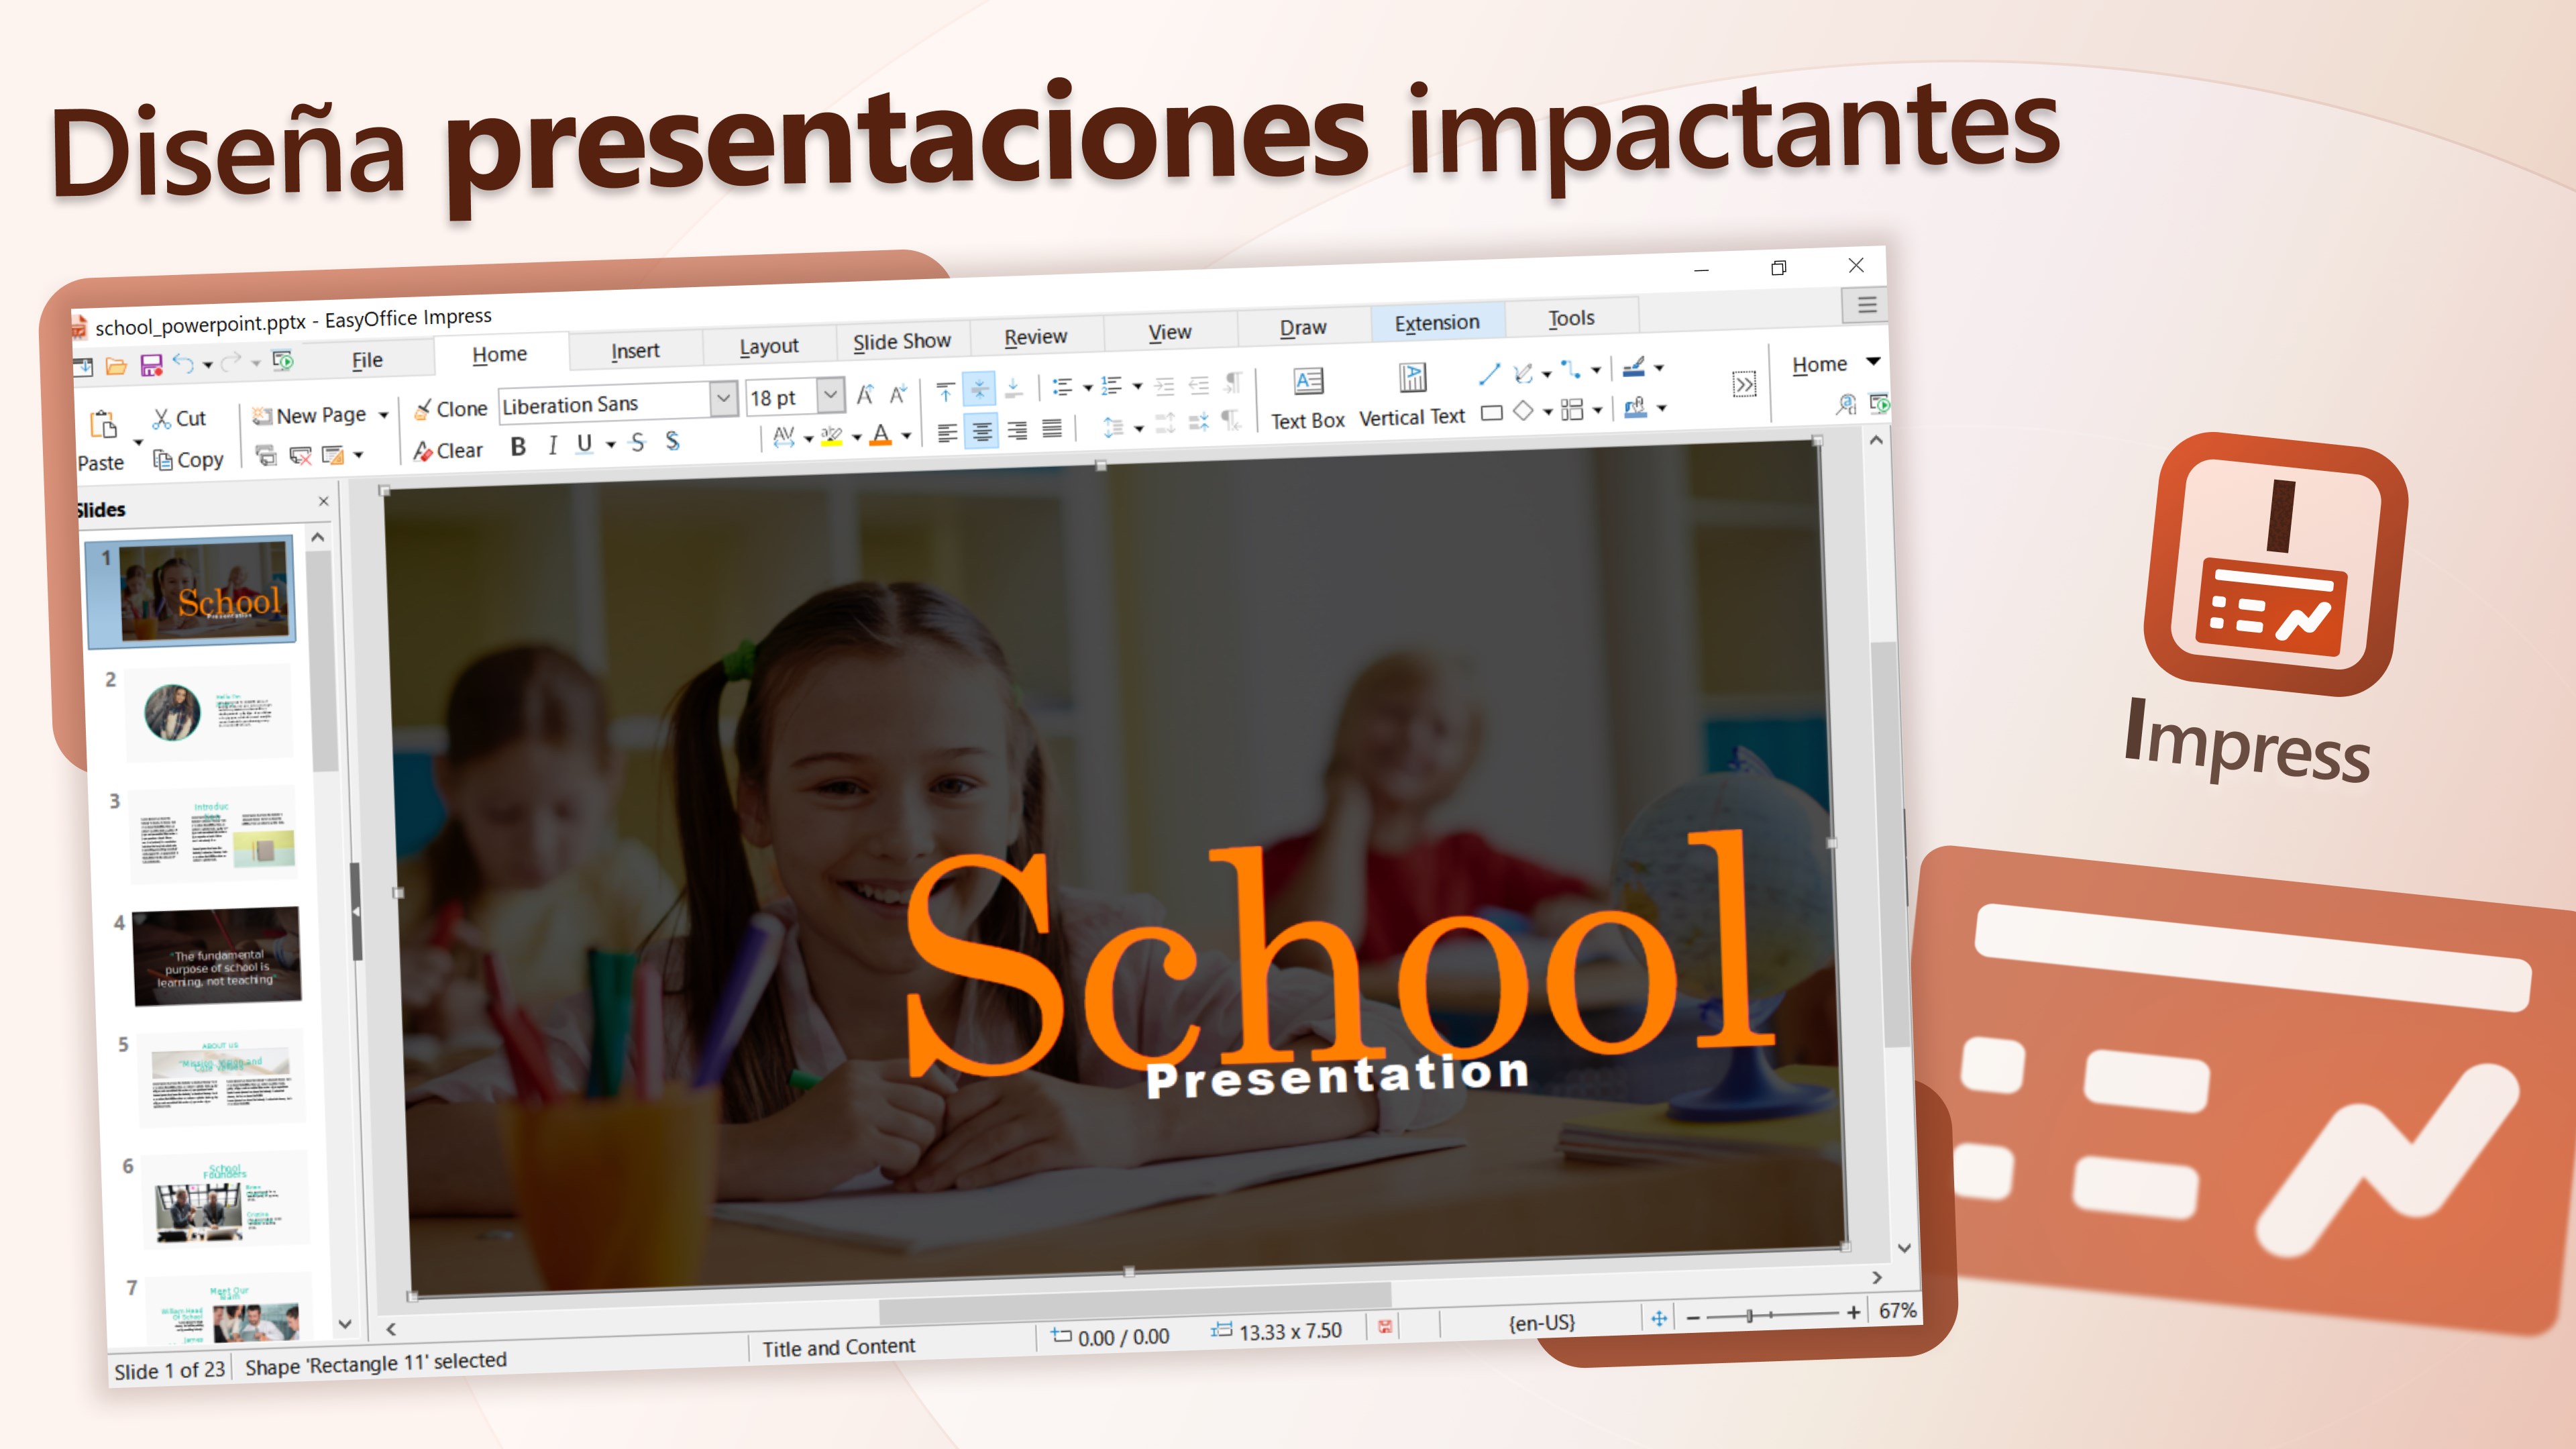Image resolution: width=2576 pixels, height=1449 pixels.
Task: Switch to the Review tab
Action: 1035,337
